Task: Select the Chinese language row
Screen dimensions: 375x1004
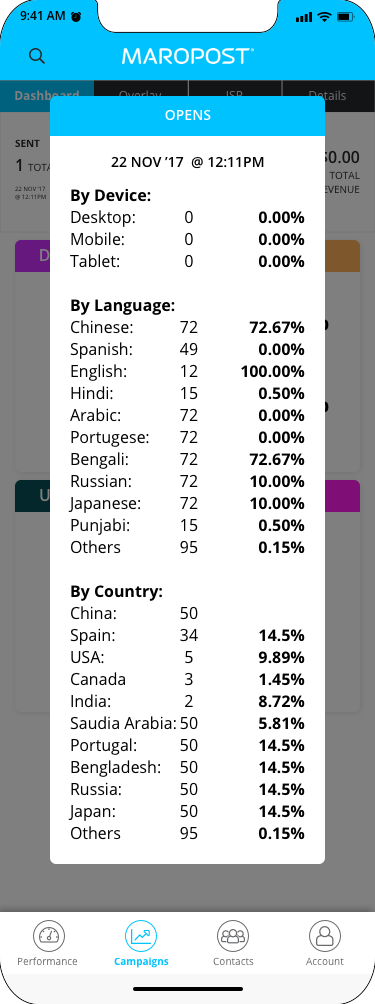Action: [x=188, y=328]
